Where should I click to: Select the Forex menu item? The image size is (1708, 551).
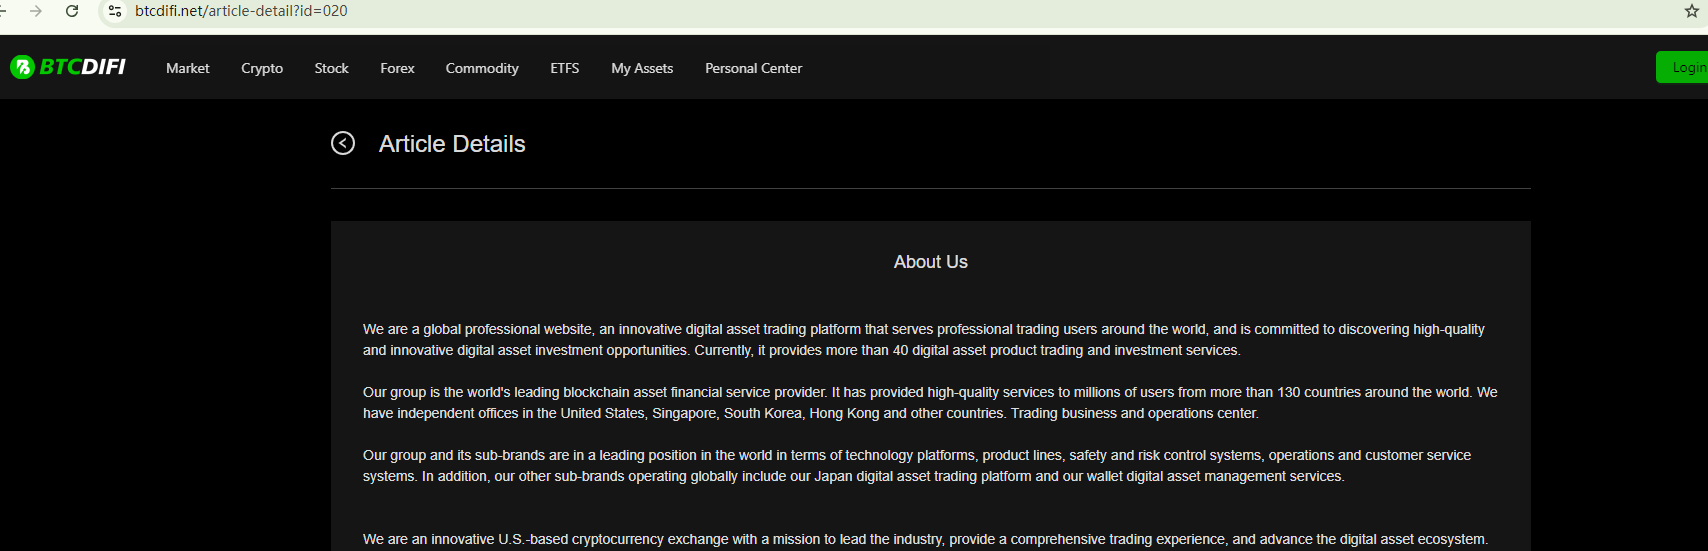point(397,68)
